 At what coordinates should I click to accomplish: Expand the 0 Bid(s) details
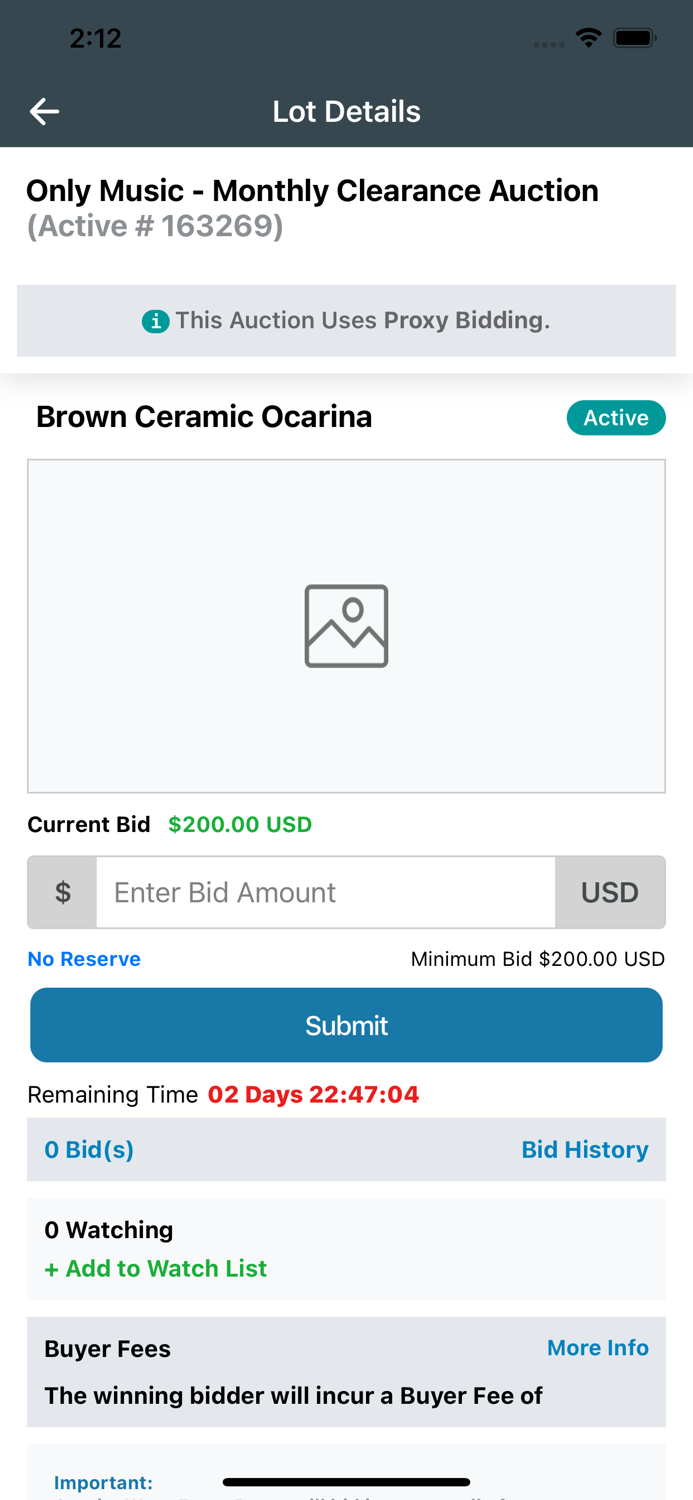[88, 1149]
